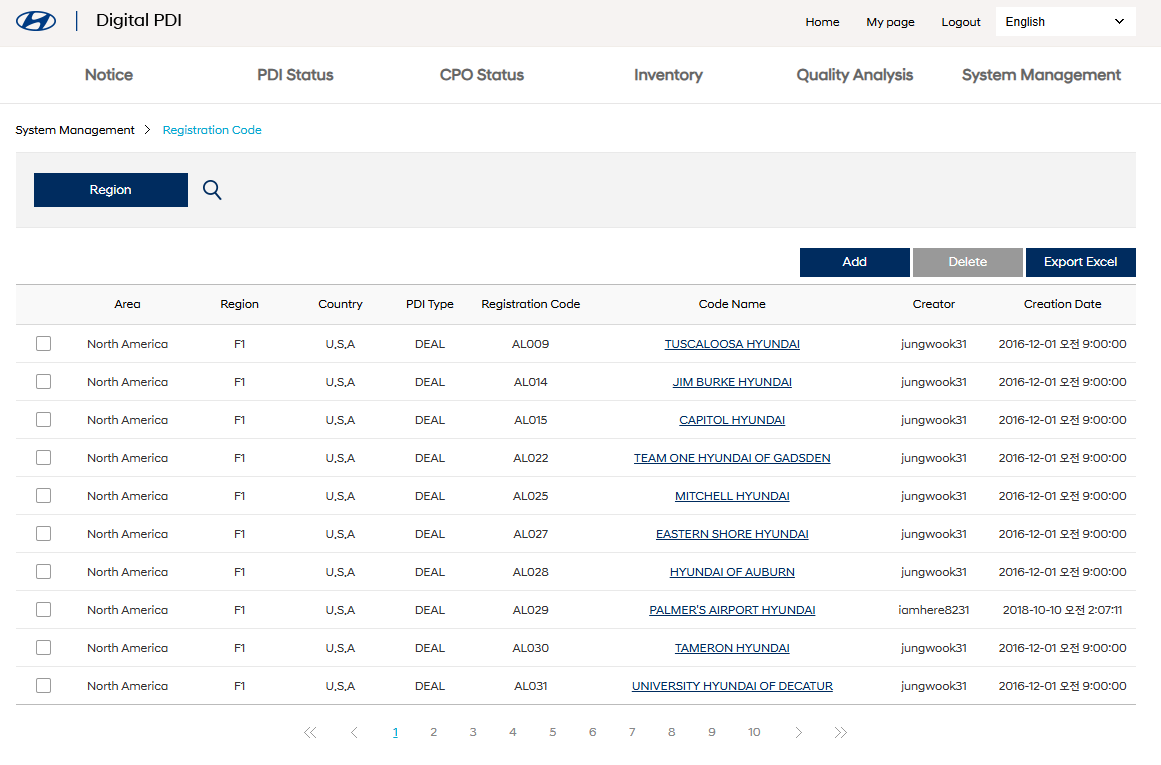
Task: Click the Creation Date column header
Action: click(1063, 304)
